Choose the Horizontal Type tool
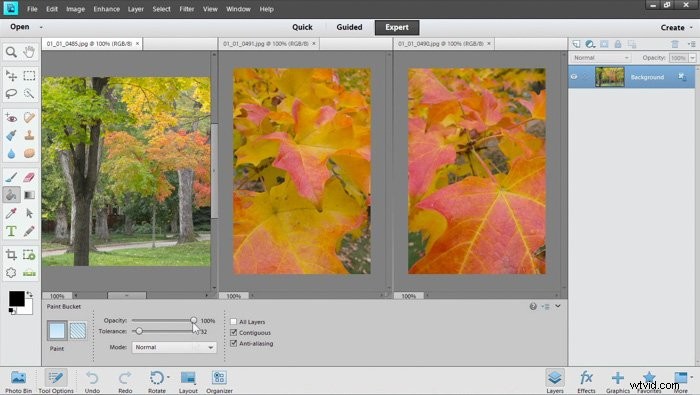This screenshot has height=395, width=700. tap(11, 231)
